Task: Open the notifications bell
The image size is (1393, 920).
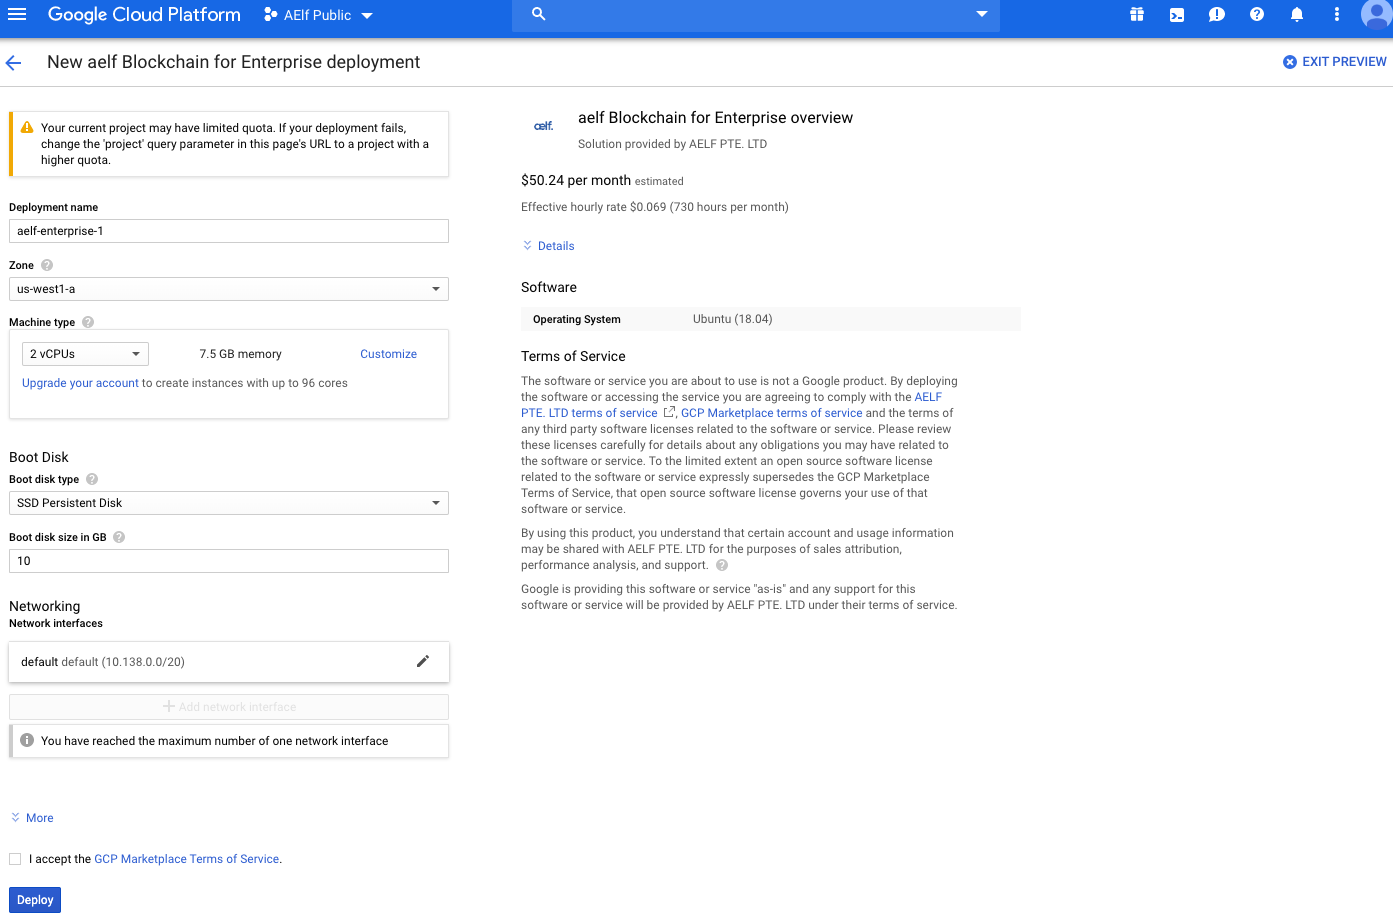Action: 1297,14
